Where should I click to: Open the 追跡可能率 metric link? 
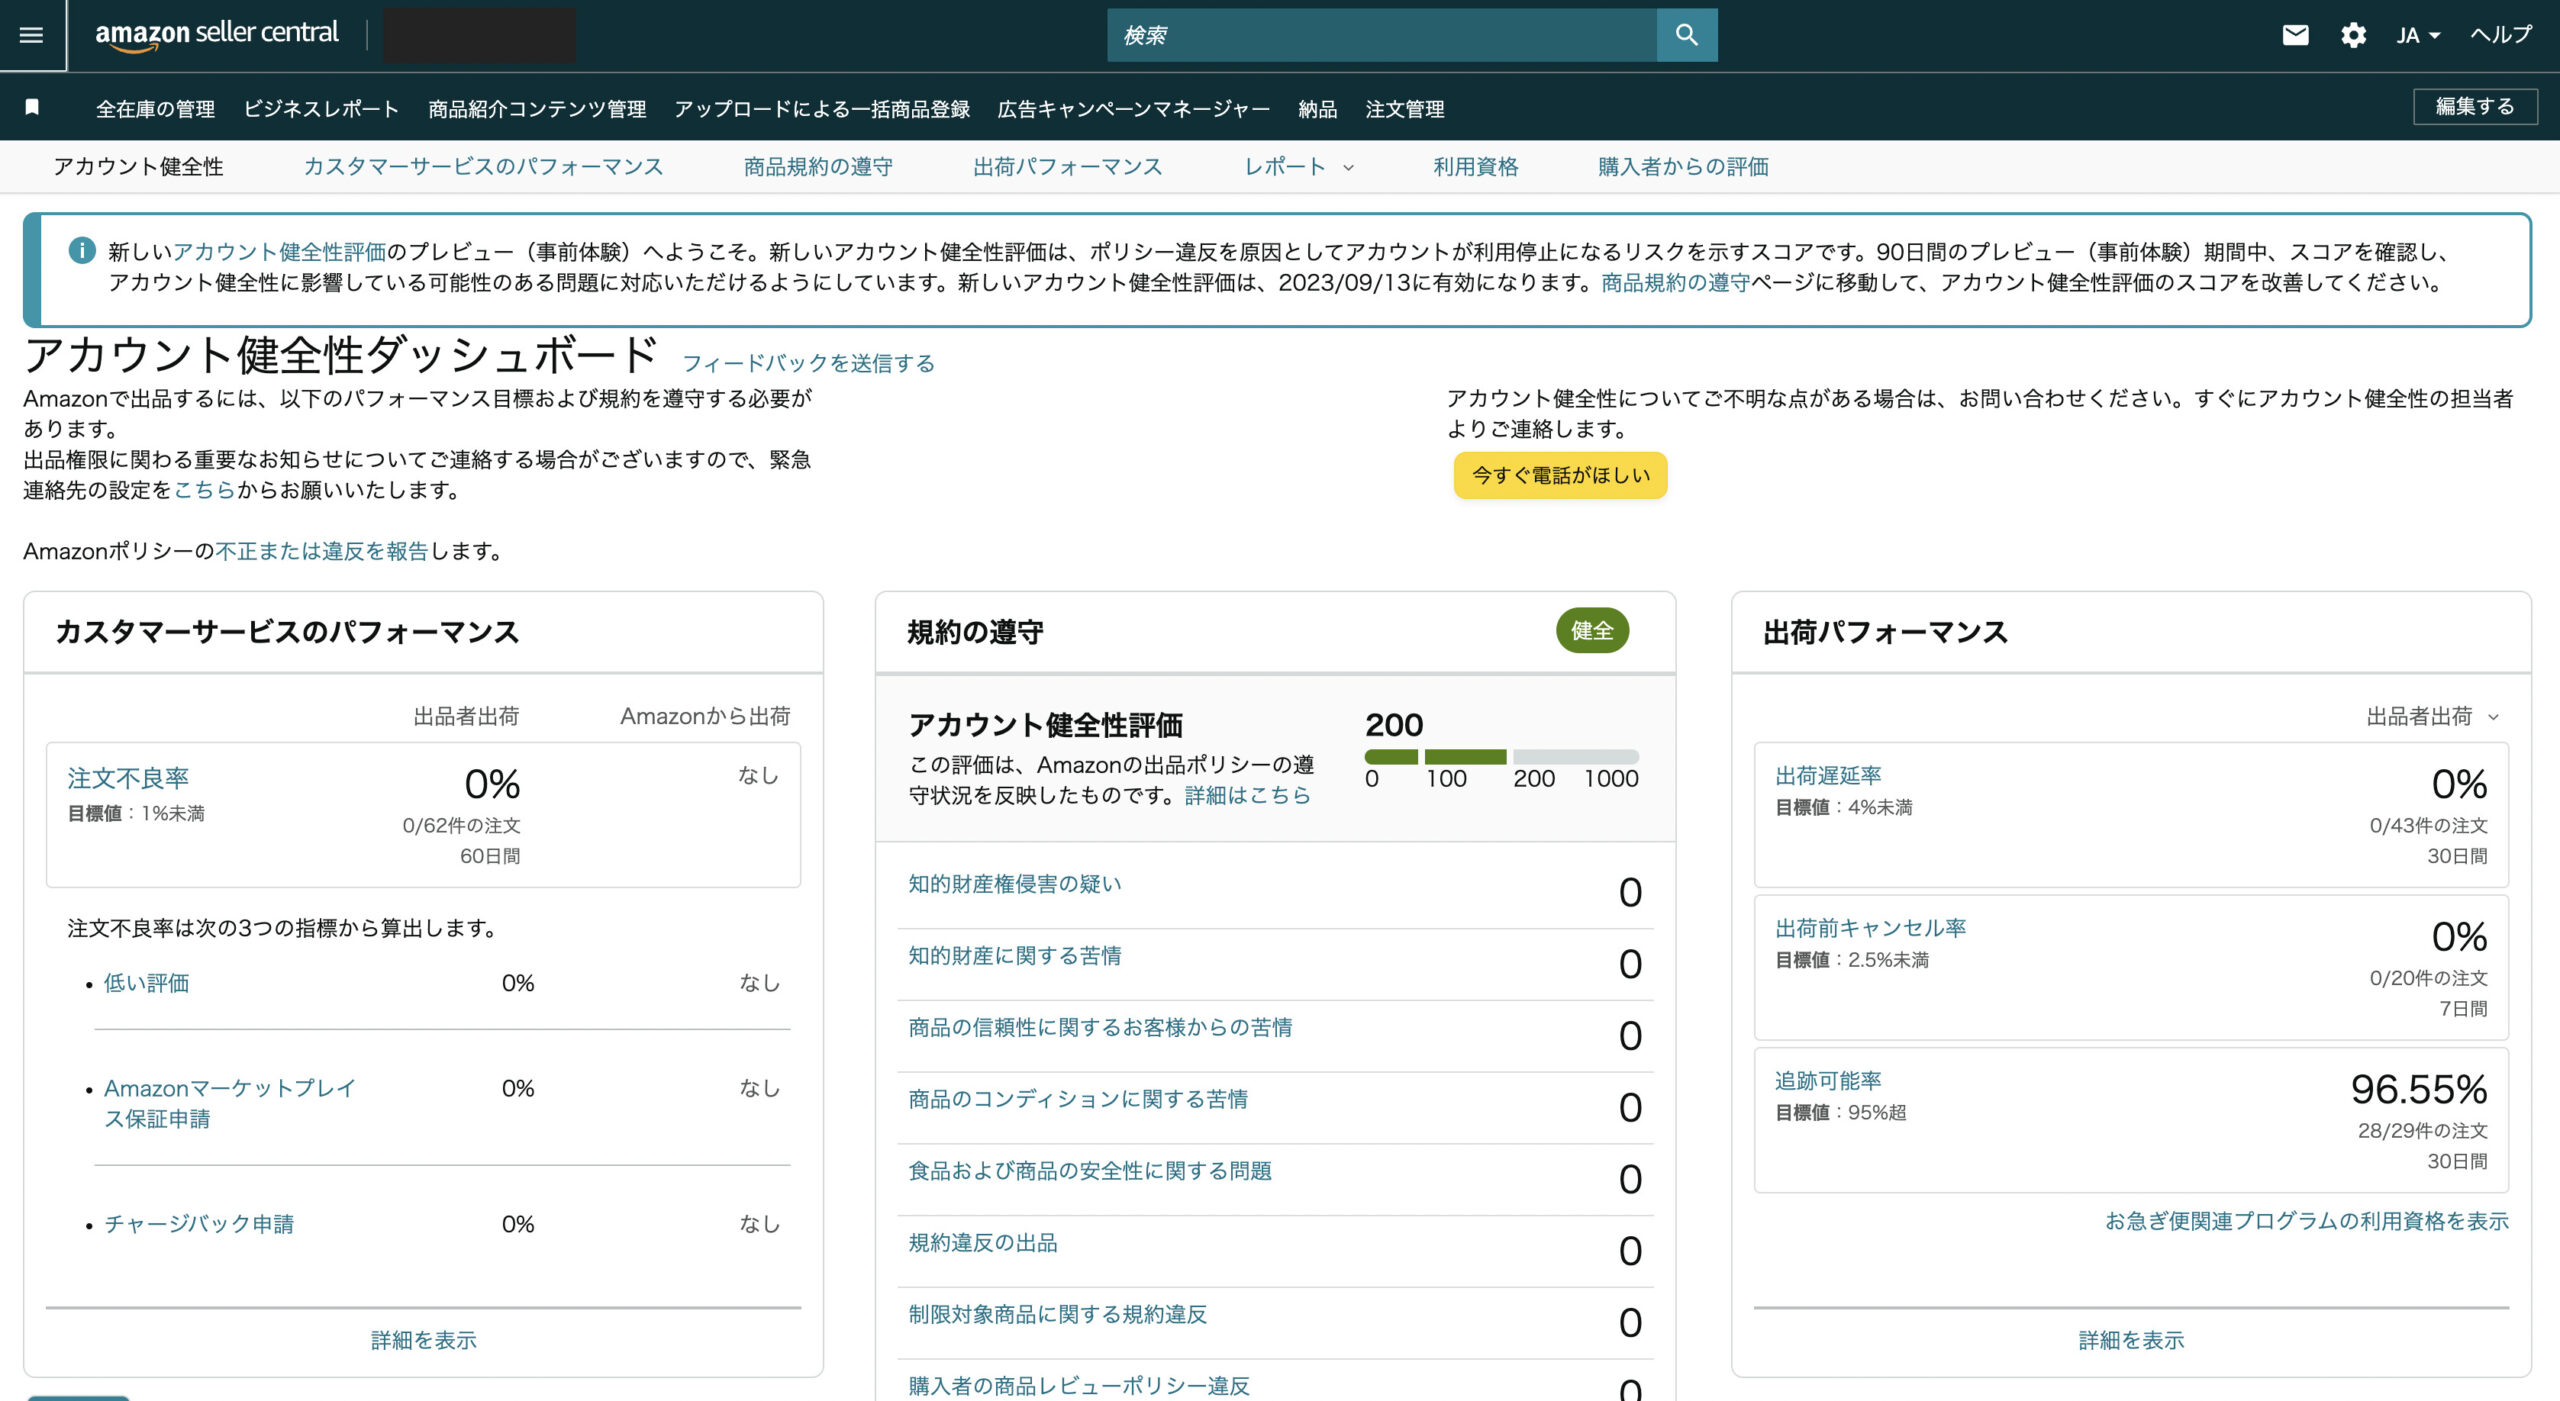pyautogui.click(x=1828, y=1081)
